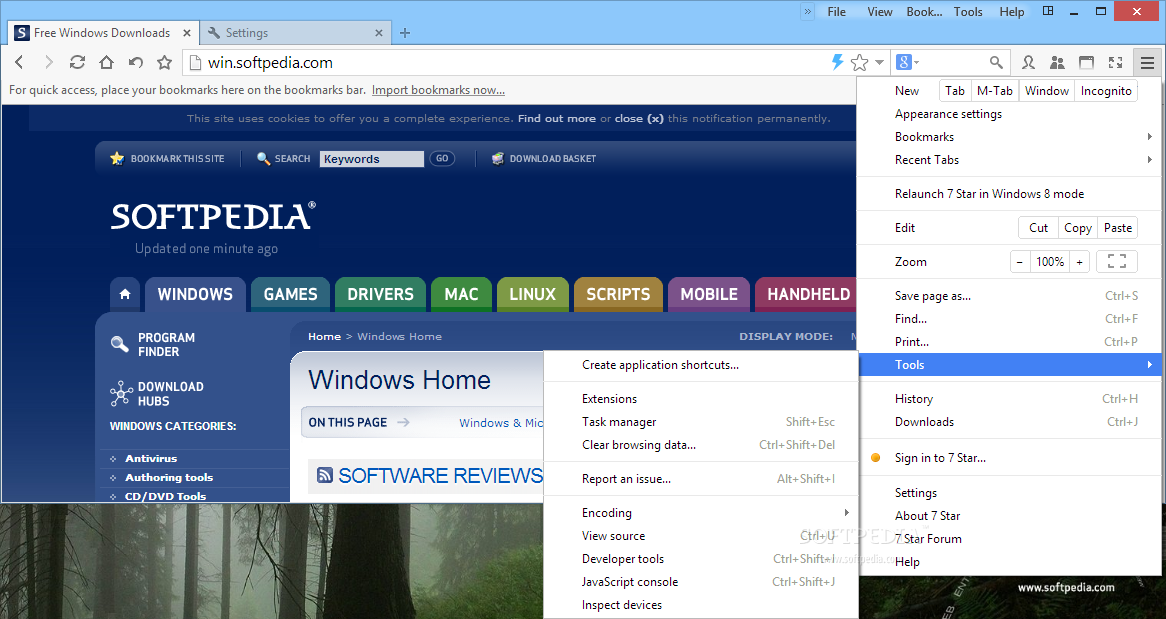Select Create application shortcuts
Screen dimensions: 1166x619
pos(700,365)
